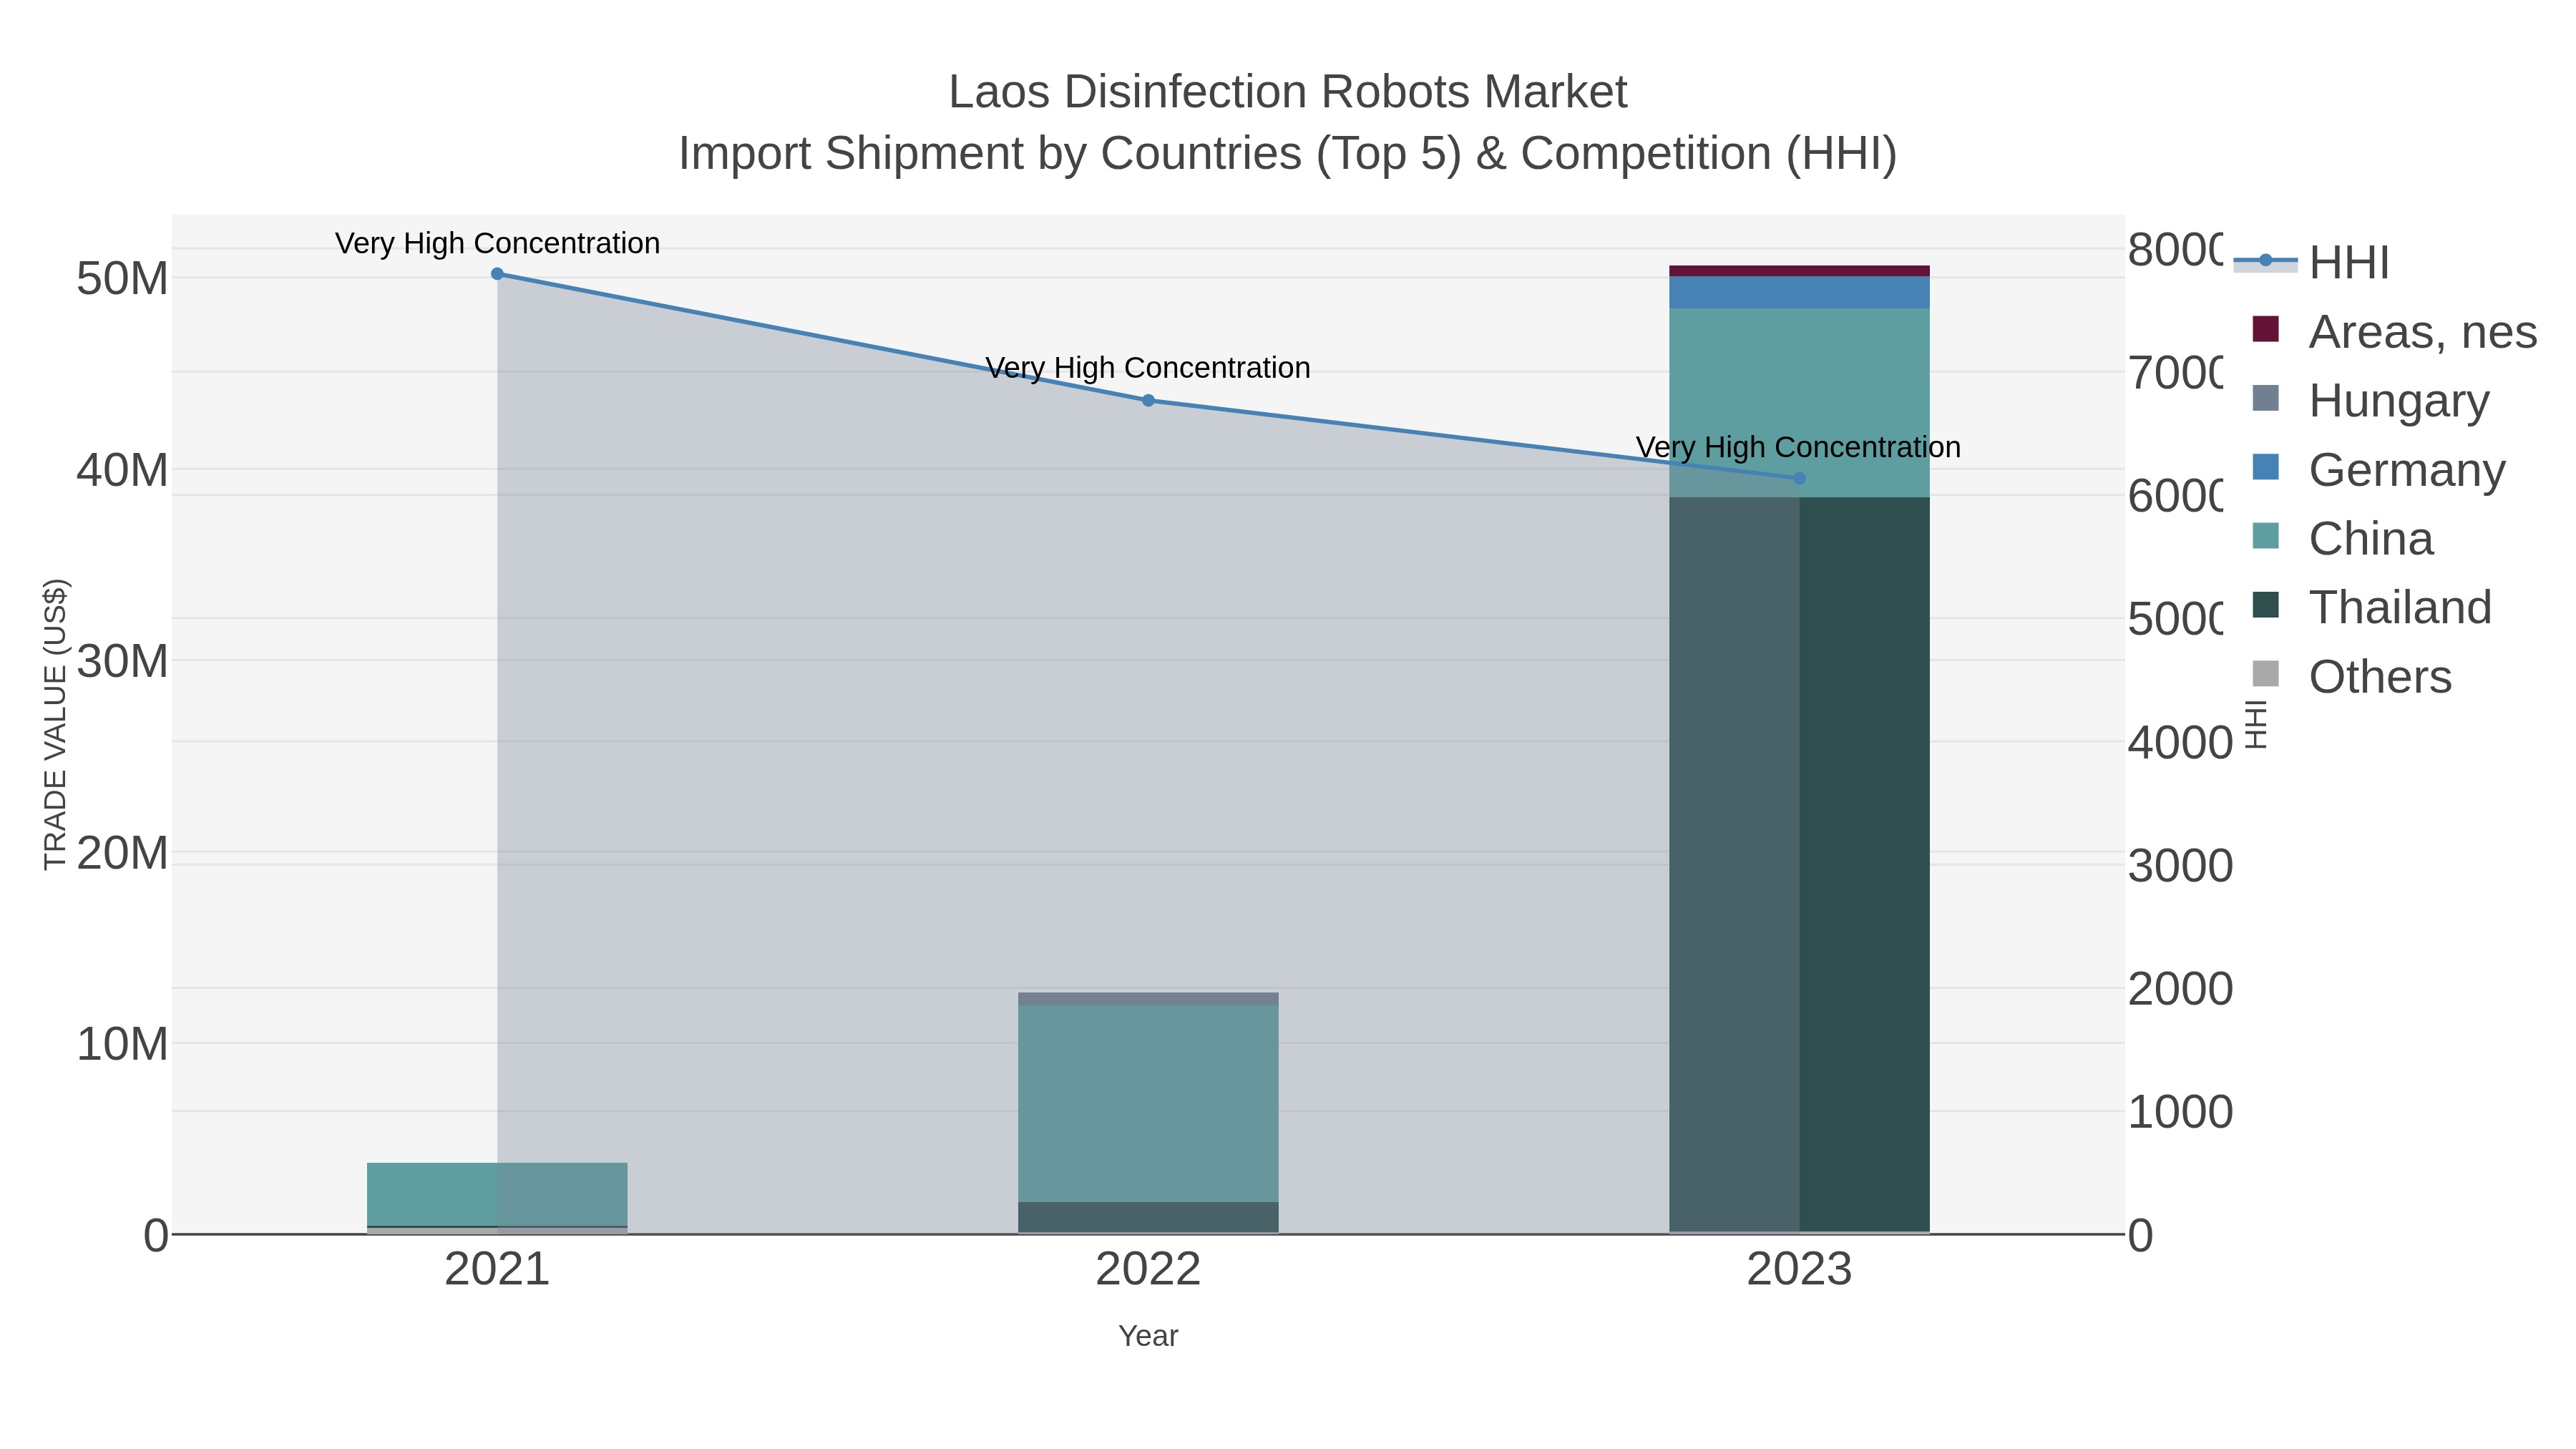Image resolution: width=2576 pixels, height=1449 pixels.
Task: Toggle the China legend label
Action: [2371, 538]
